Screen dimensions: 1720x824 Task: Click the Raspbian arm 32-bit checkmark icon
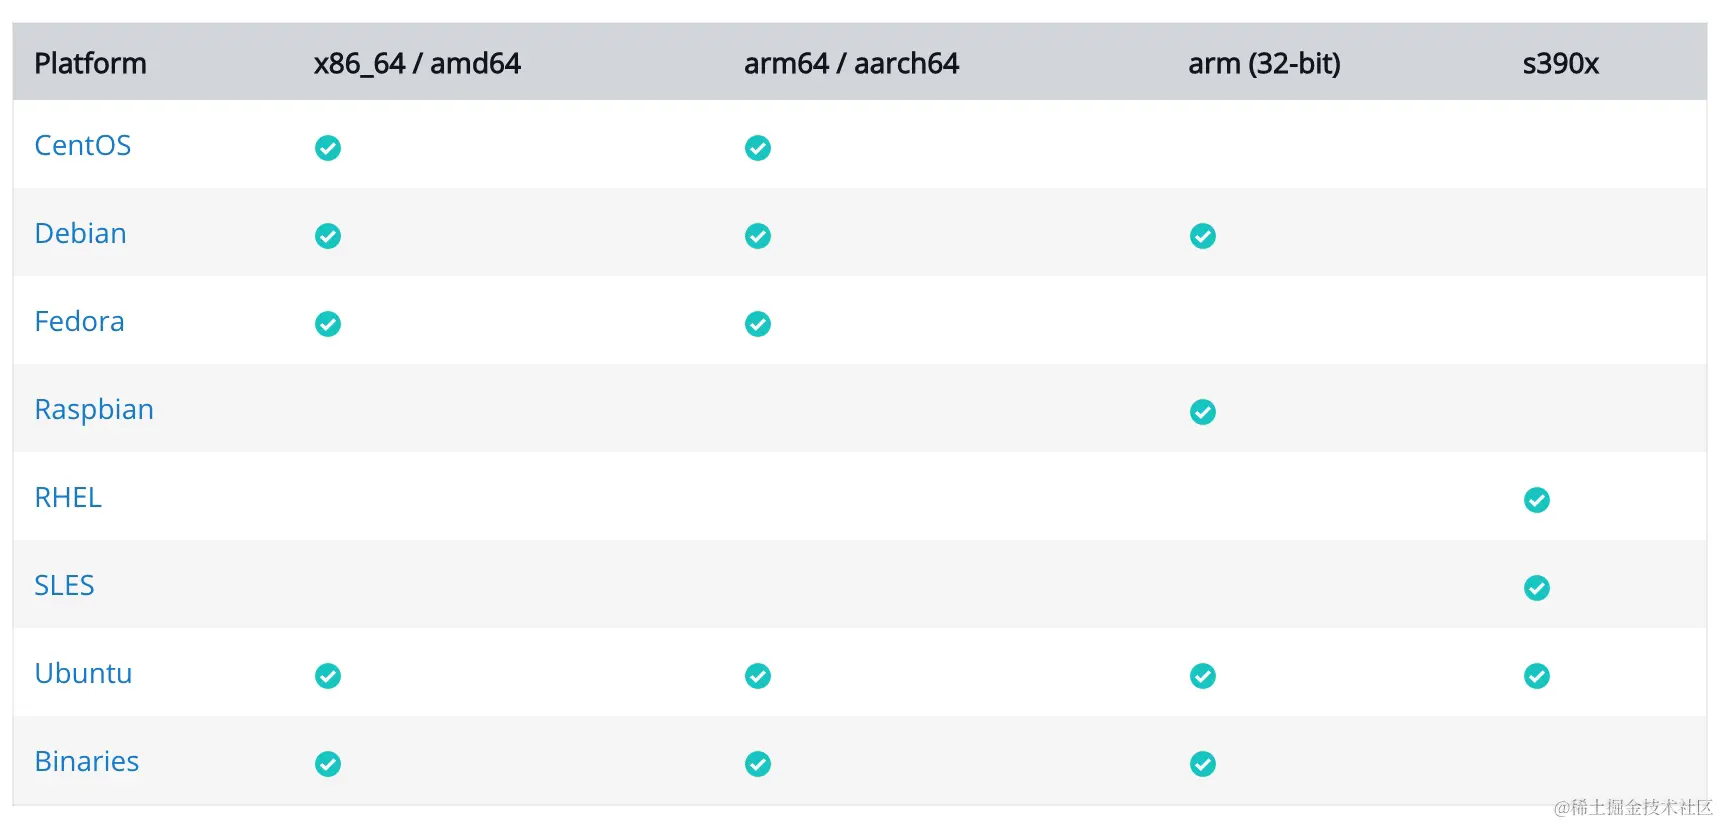[x=1203, y=412]
